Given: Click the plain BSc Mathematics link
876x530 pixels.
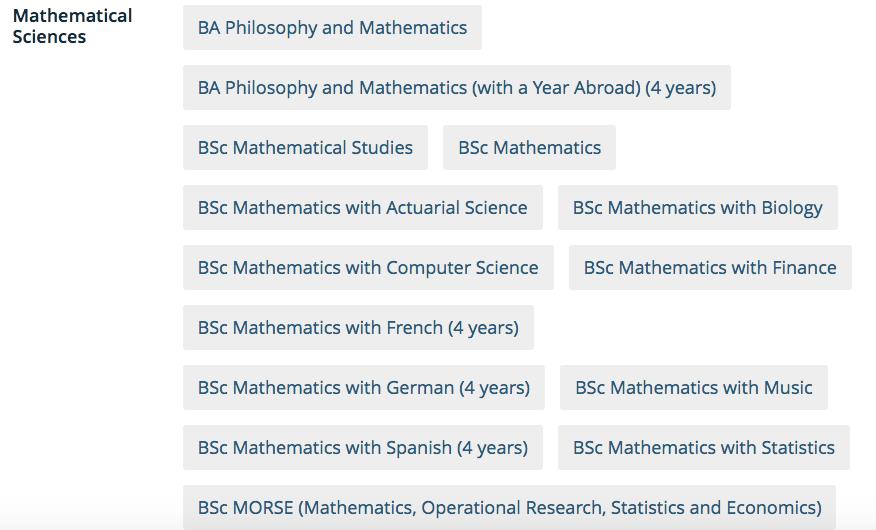Looking at the screenshot, I should (529, 148).
